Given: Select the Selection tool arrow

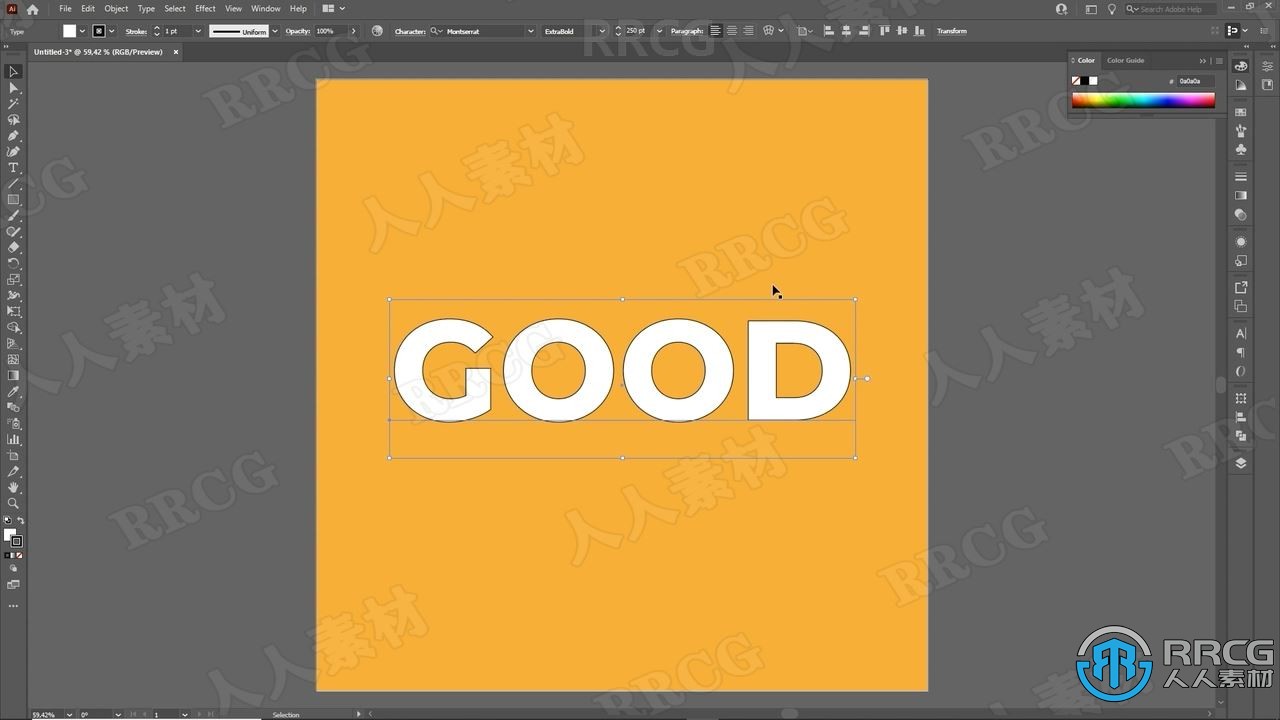Looking at the screenshot, I should point(13,72).
